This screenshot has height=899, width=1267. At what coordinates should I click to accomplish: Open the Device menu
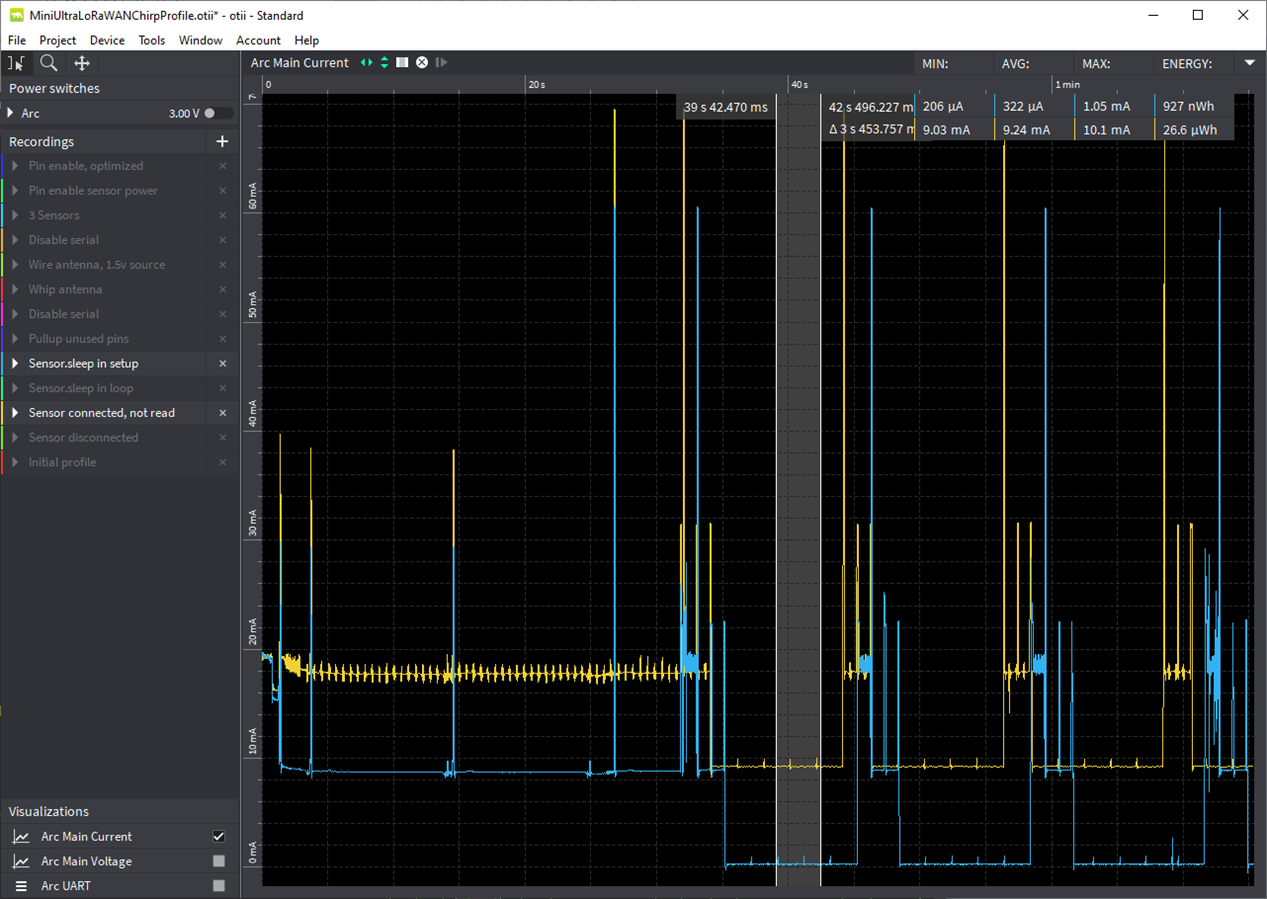[107, 40]
